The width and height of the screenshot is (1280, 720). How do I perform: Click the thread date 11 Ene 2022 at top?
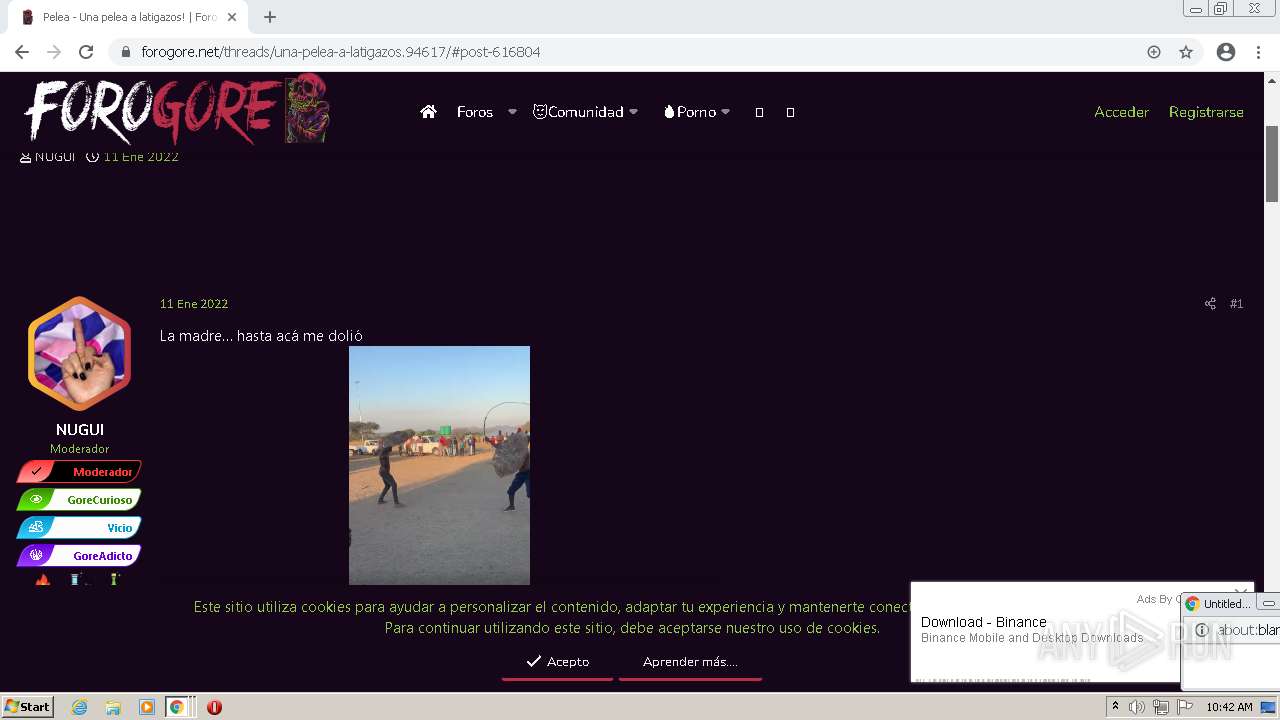[141, 157]
